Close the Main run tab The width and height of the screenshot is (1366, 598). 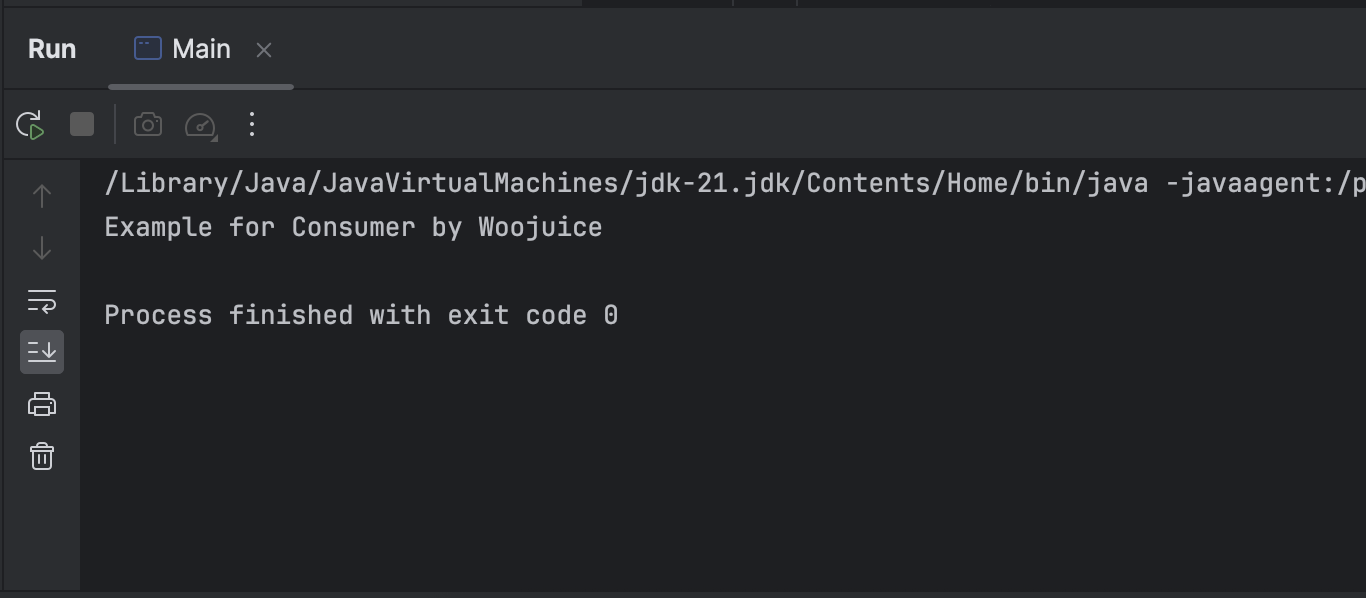(264, 50)
